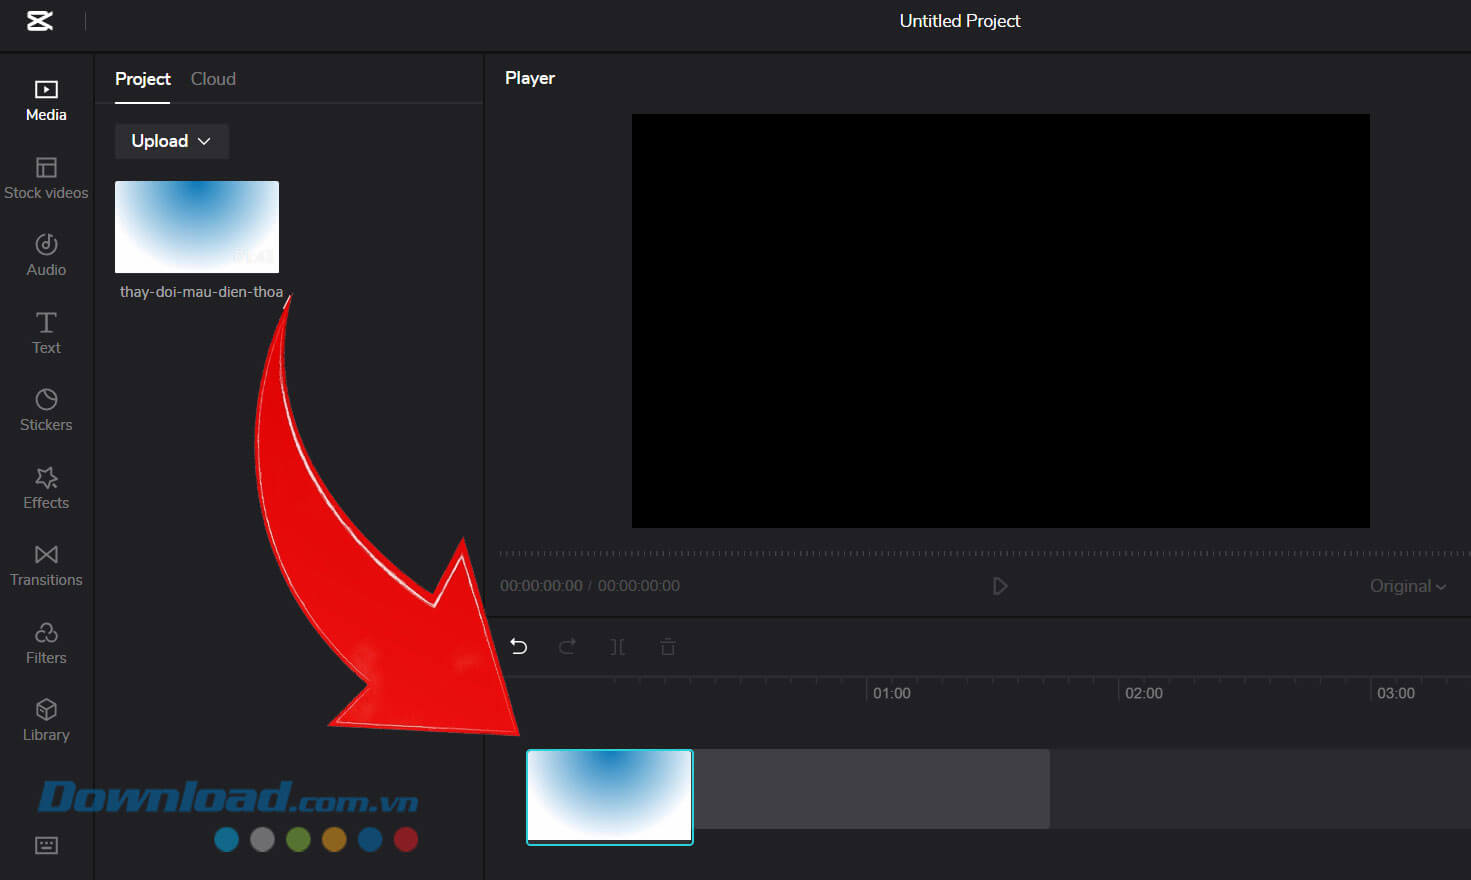The height and width of the screenshot is (880, 1471).
Task: Select the Project tab
Action: coord(143,79)
